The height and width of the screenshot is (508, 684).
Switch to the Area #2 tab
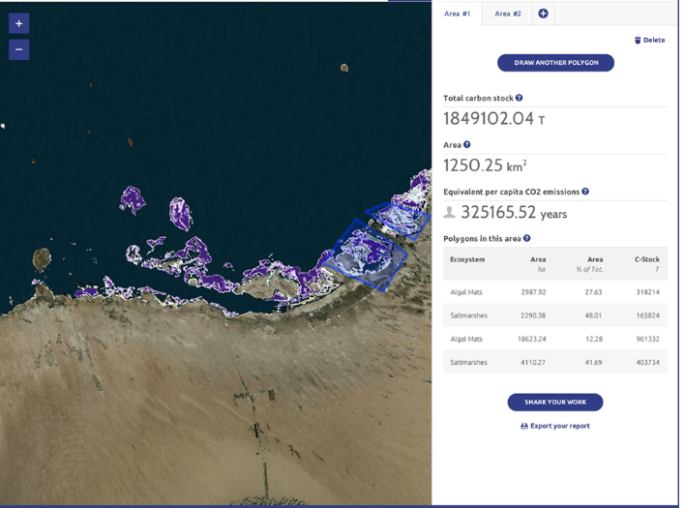508,13
